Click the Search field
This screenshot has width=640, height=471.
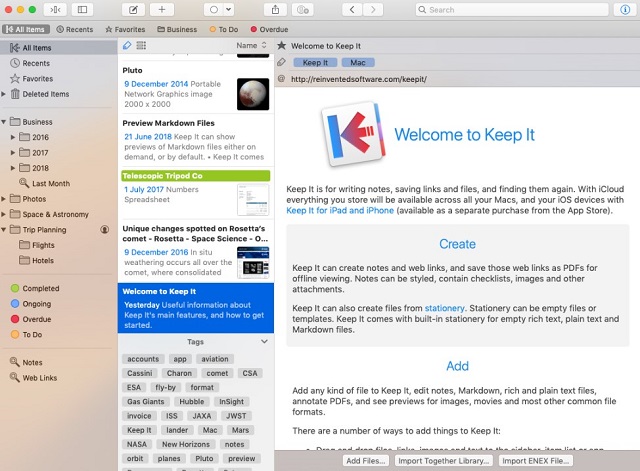click(512, 9)
